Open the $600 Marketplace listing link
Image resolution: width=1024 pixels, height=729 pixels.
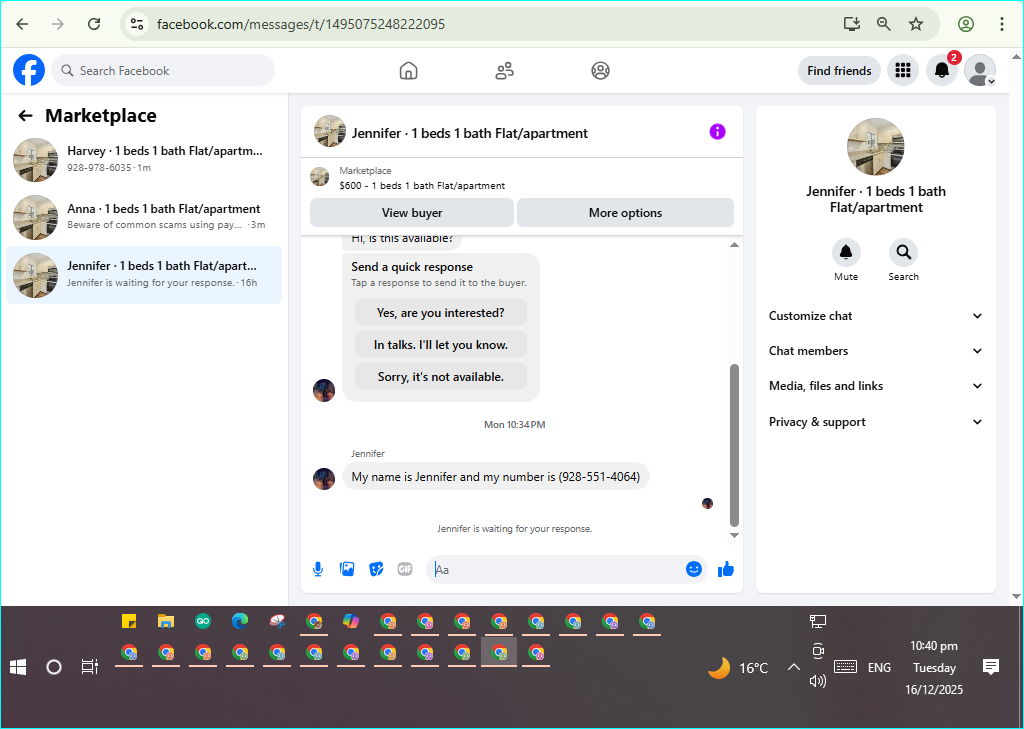click(x=422, y=186)
